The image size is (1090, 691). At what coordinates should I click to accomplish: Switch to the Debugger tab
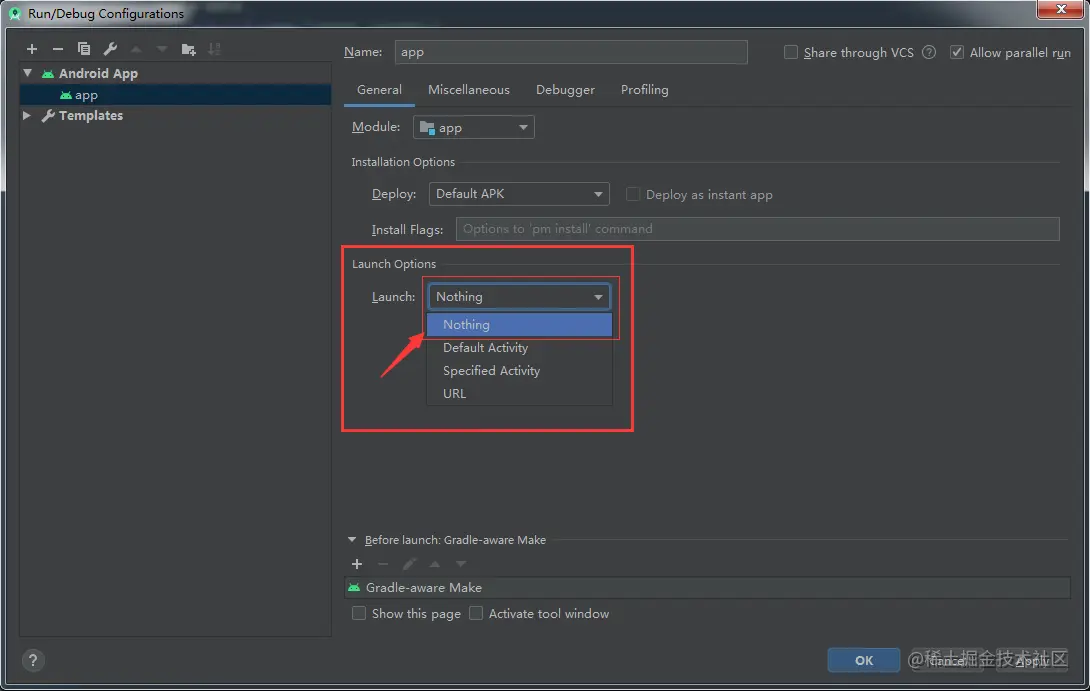[x=565, y=90]
